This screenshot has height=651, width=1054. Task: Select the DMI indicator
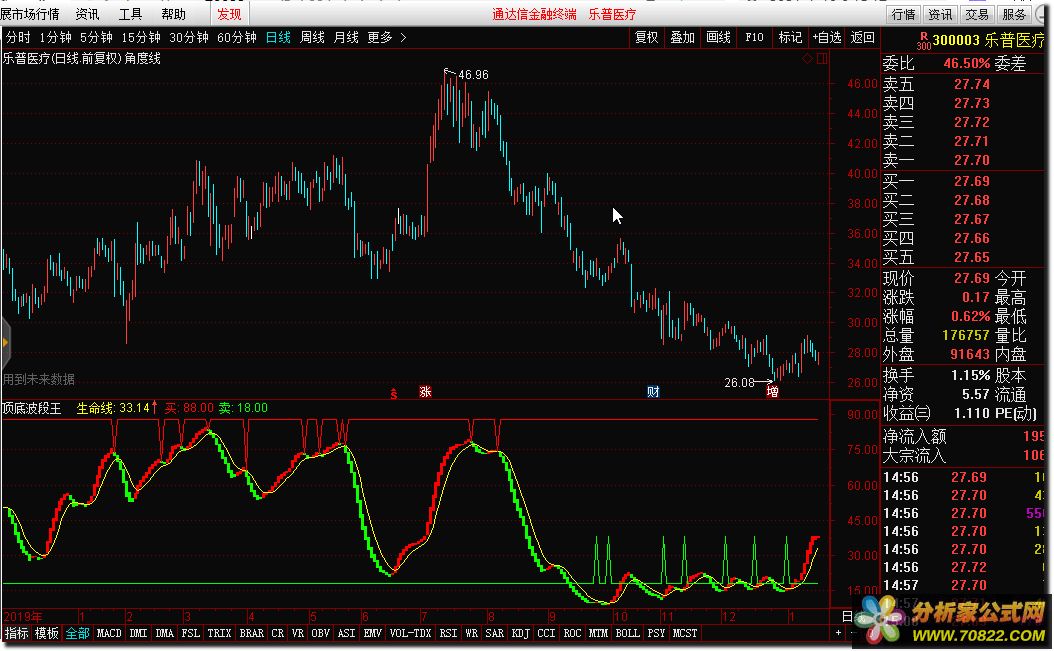click(138, 634)
